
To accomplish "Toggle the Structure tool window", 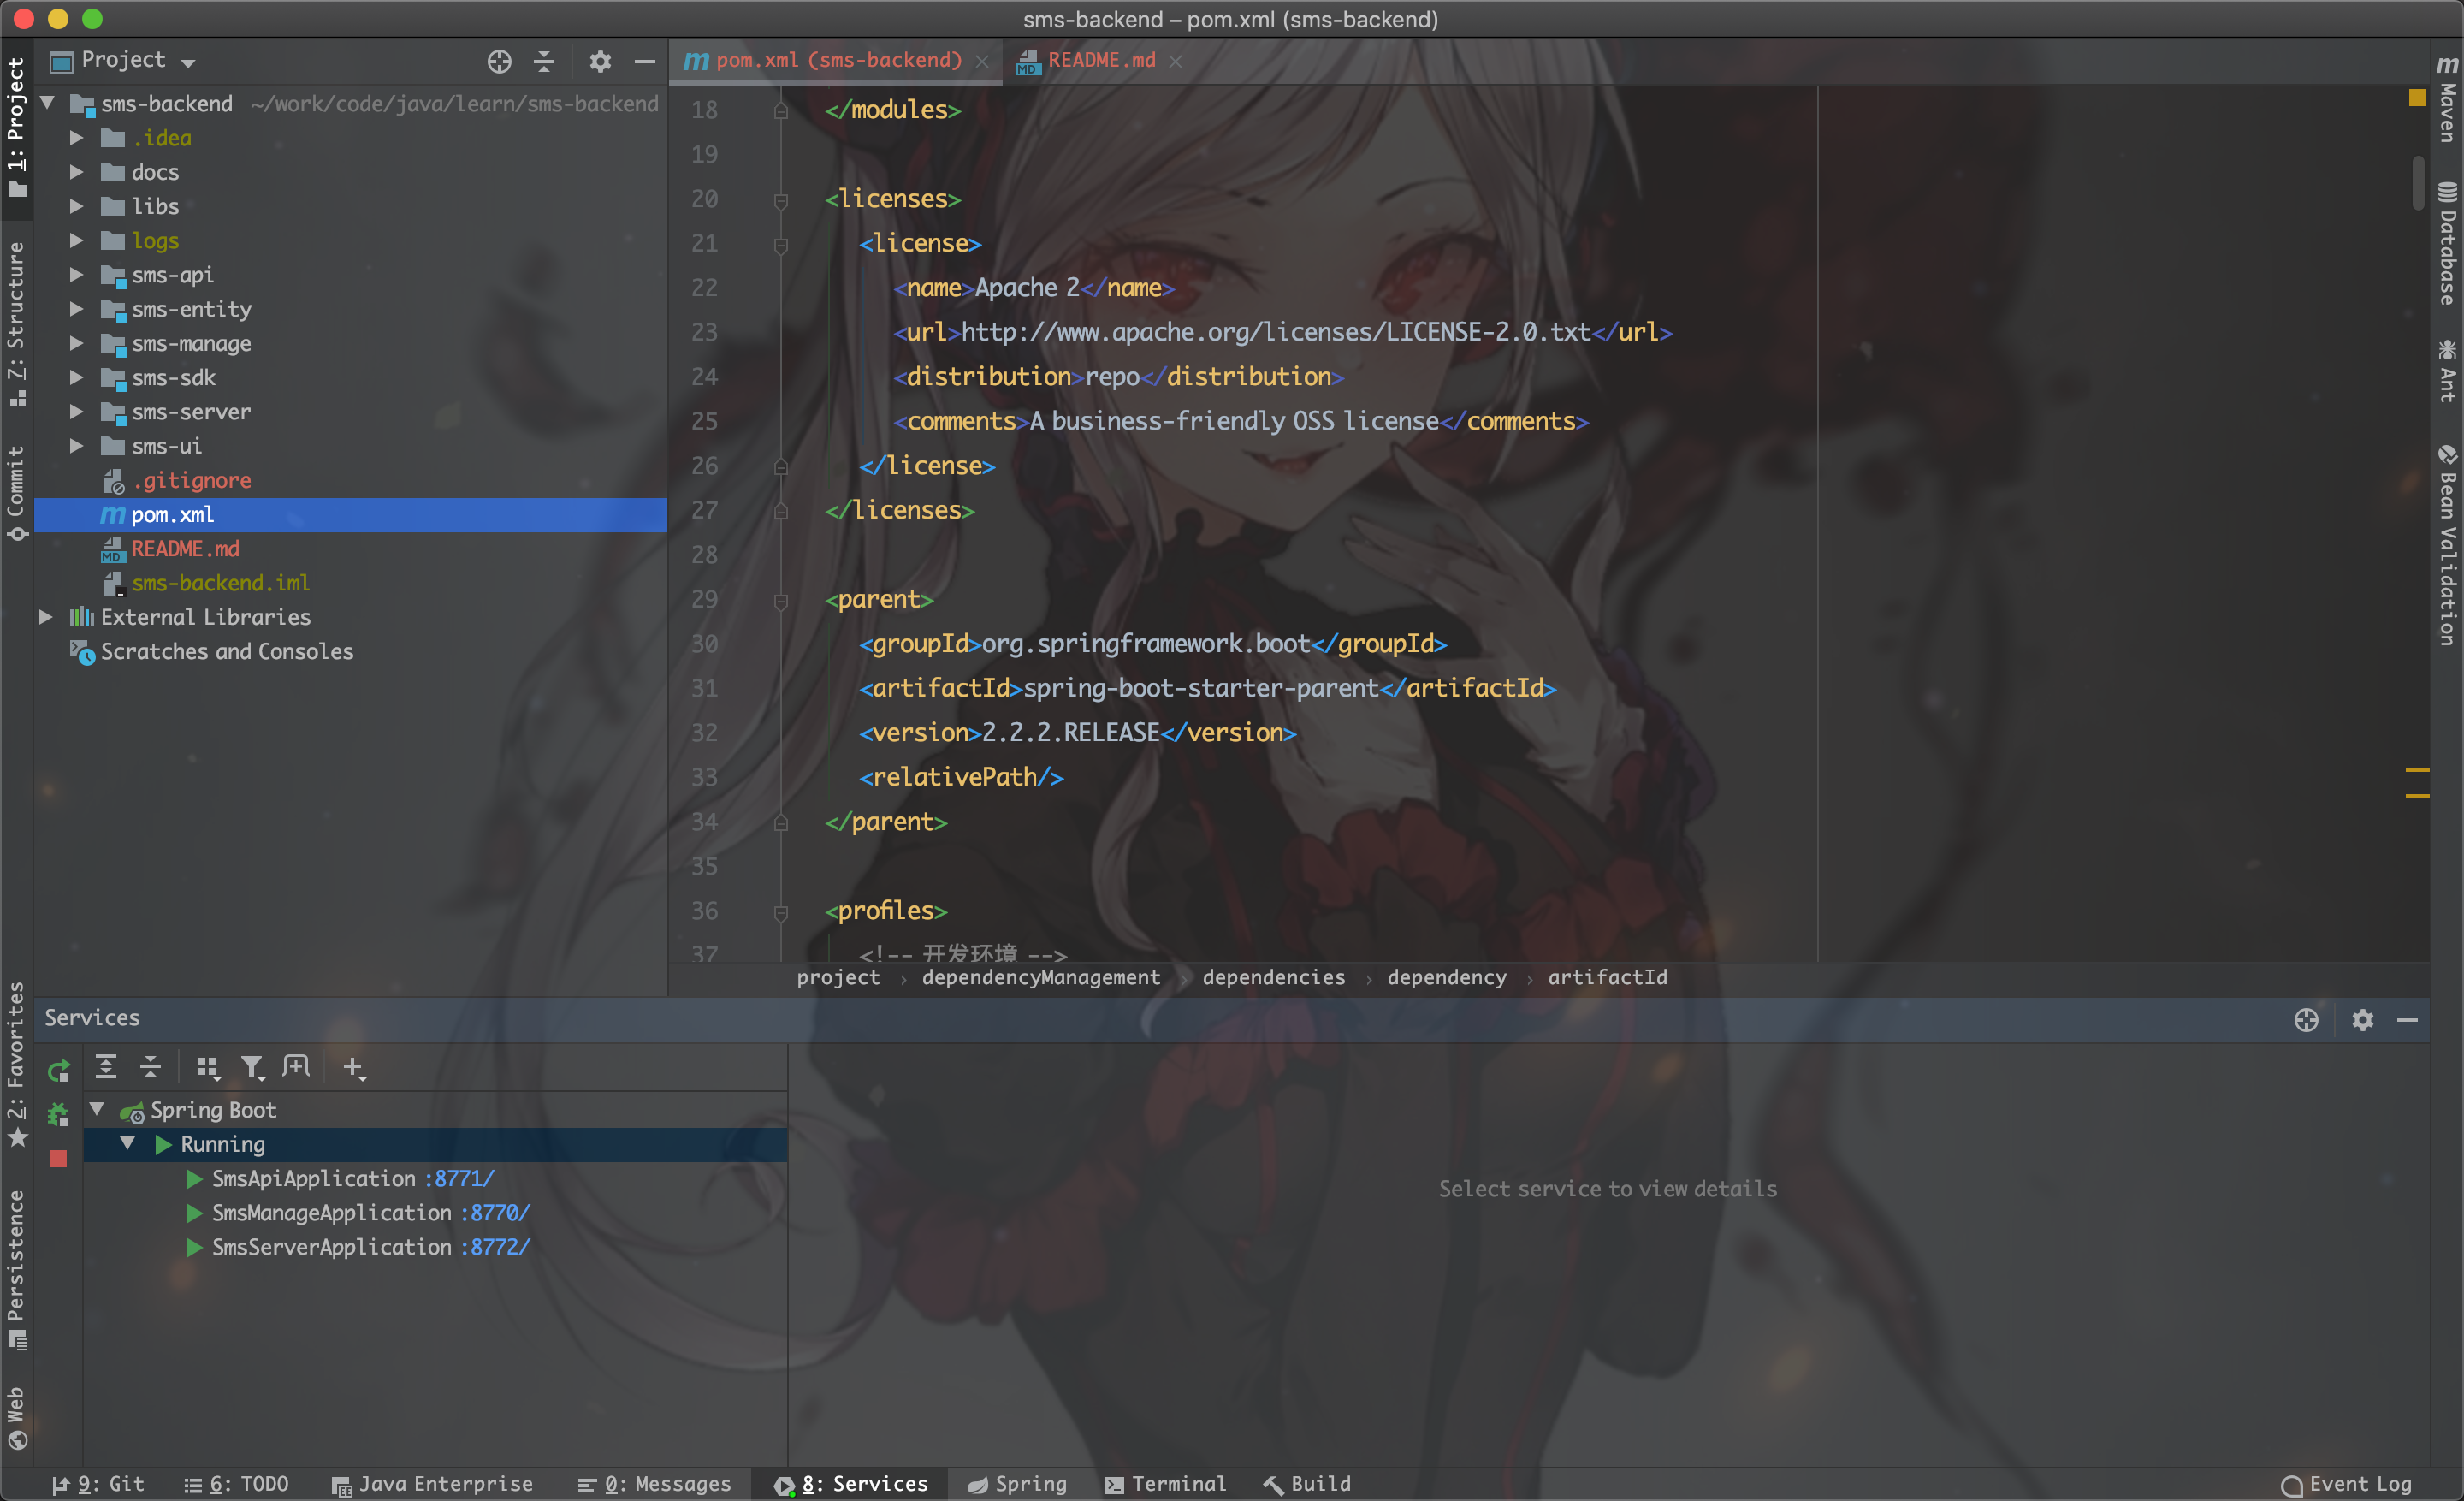I will (x=16, y=320).
